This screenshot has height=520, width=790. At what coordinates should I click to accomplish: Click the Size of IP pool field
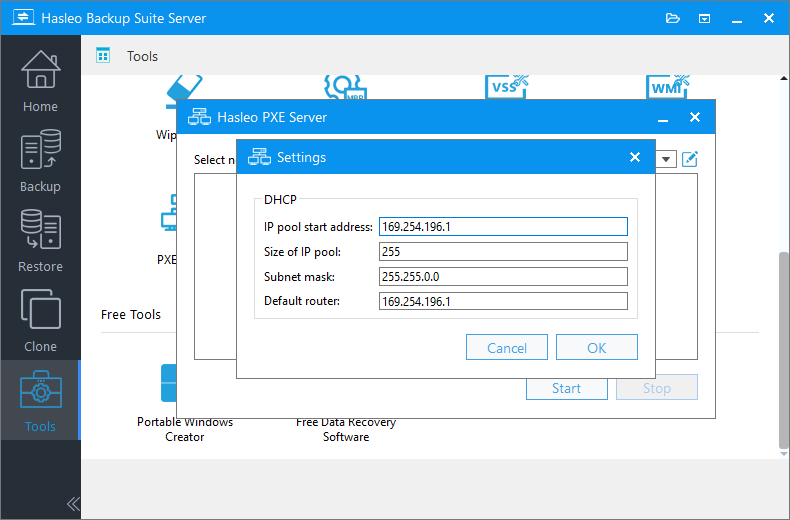503,251
